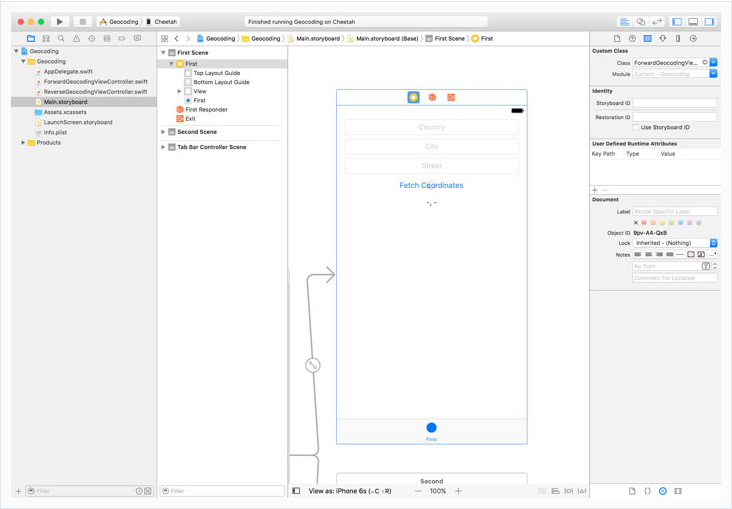Select the Exit icon in the scene dock

pyautogui.click(x=451, y=97)
